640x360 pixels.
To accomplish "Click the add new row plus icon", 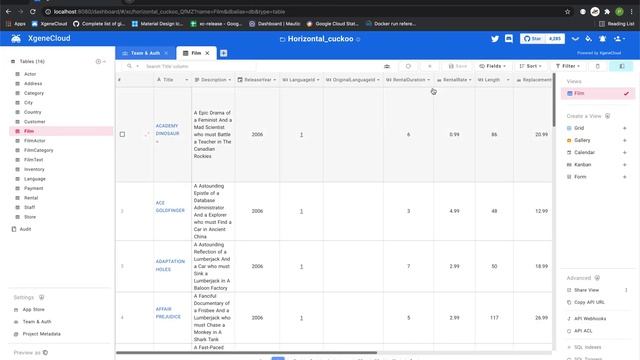I will pyautogui.click(x=429, y=66).
